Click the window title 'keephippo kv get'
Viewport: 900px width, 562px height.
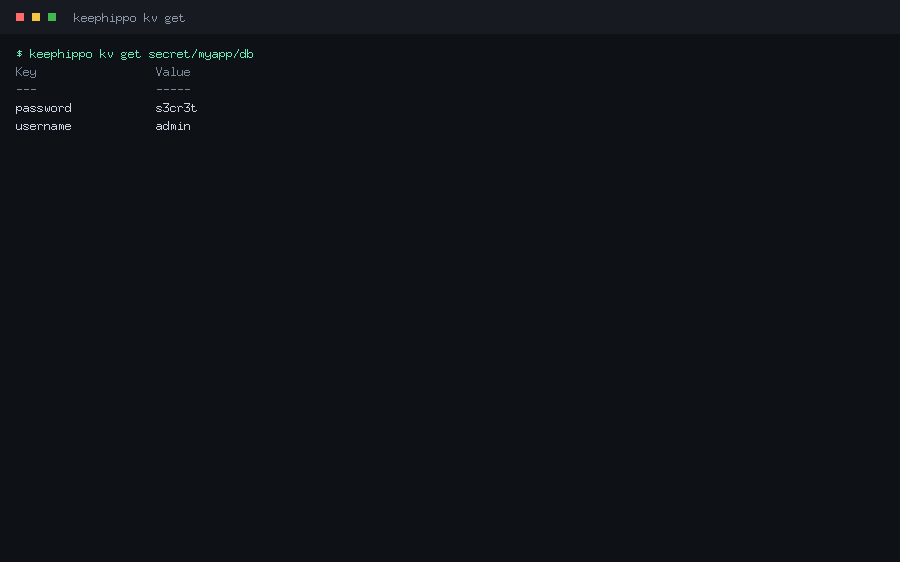click(129, 18)
